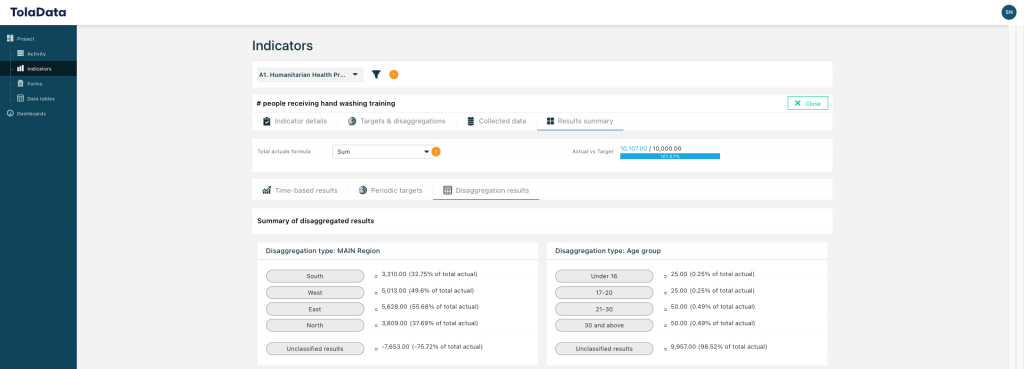
Task: Click 'Summary of disaggregated results' heading
Action: (x=316, y=221)
